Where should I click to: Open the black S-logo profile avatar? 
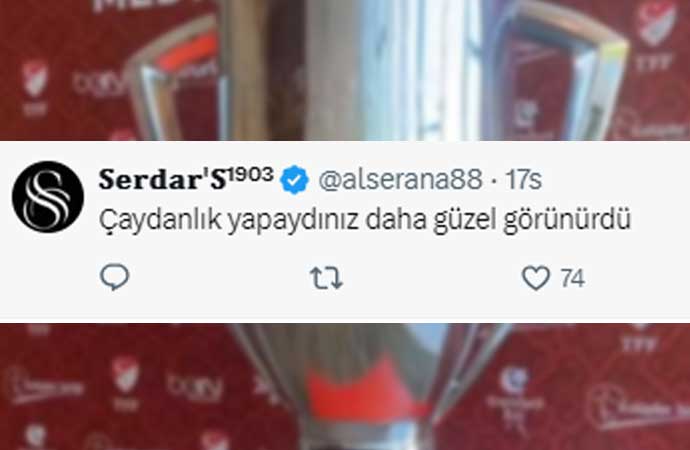coord(48,197)
